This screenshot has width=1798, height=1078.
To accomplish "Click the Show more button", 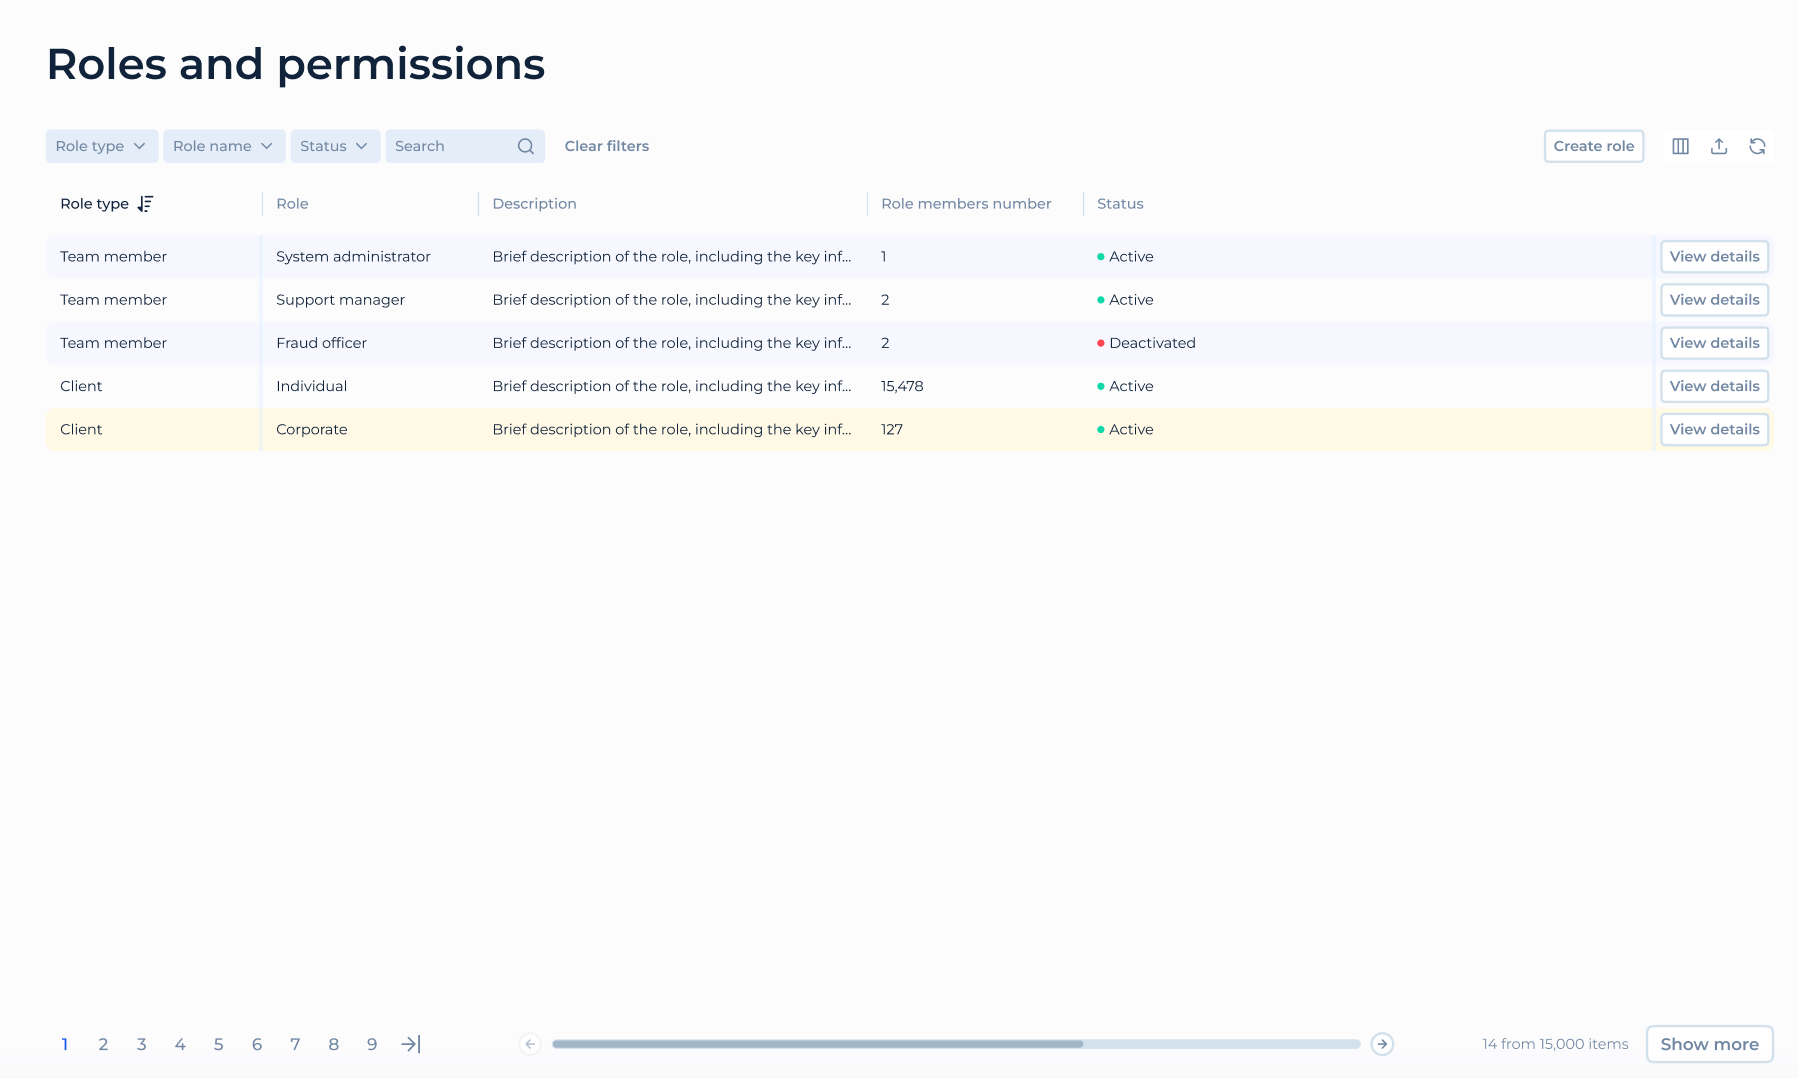I will coord(1709,1043).
